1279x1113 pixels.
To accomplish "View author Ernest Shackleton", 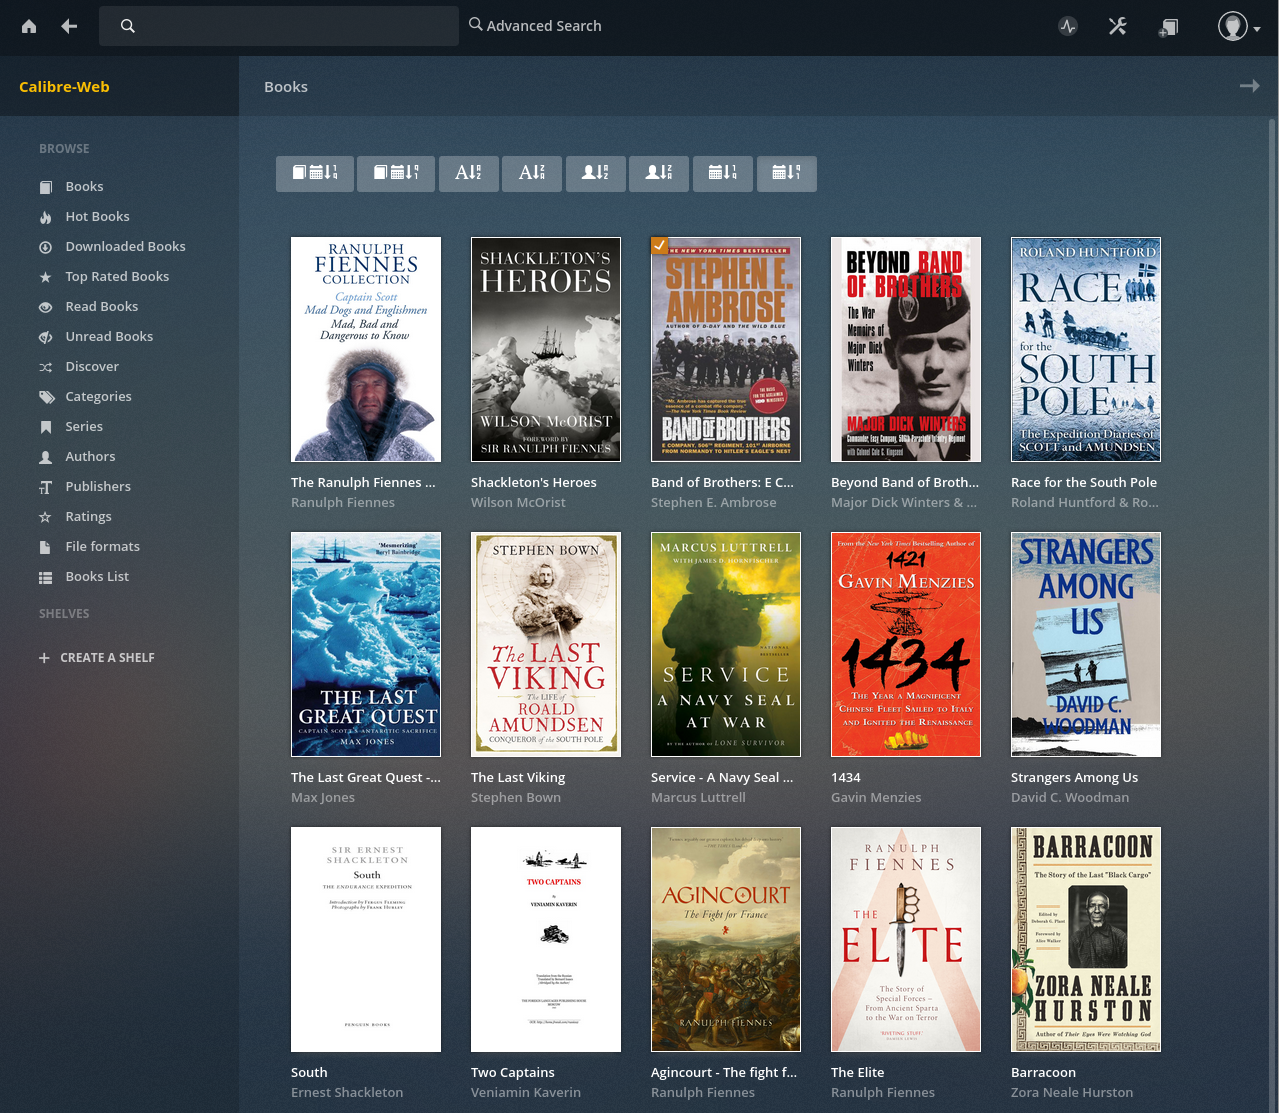I will click(347, 1093).
